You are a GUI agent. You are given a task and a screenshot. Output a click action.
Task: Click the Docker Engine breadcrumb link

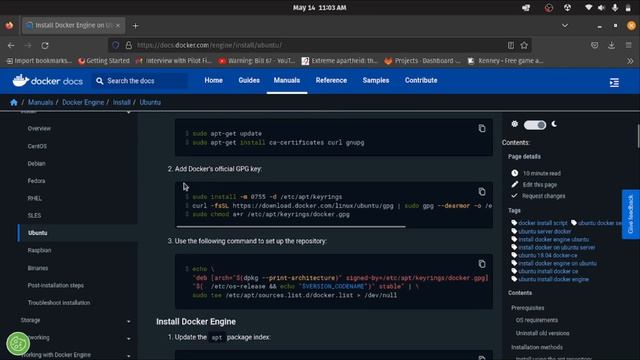click(x=83, y=102)
